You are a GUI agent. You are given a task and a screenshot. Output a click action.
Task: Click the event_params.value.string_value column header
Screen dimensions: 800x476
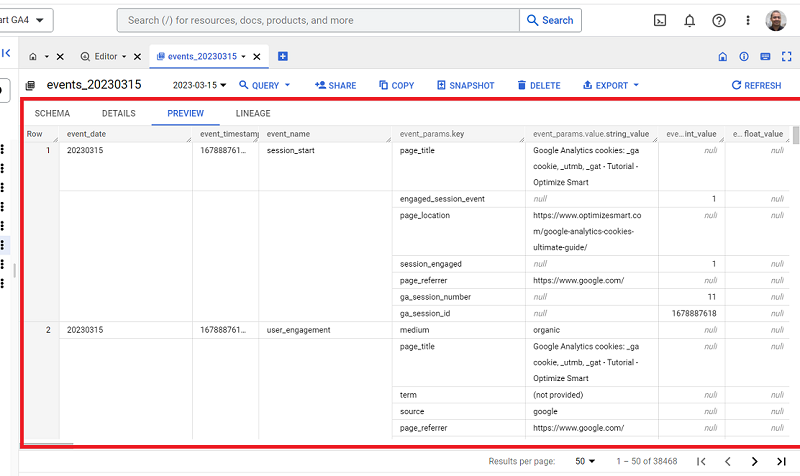(591, 134)
